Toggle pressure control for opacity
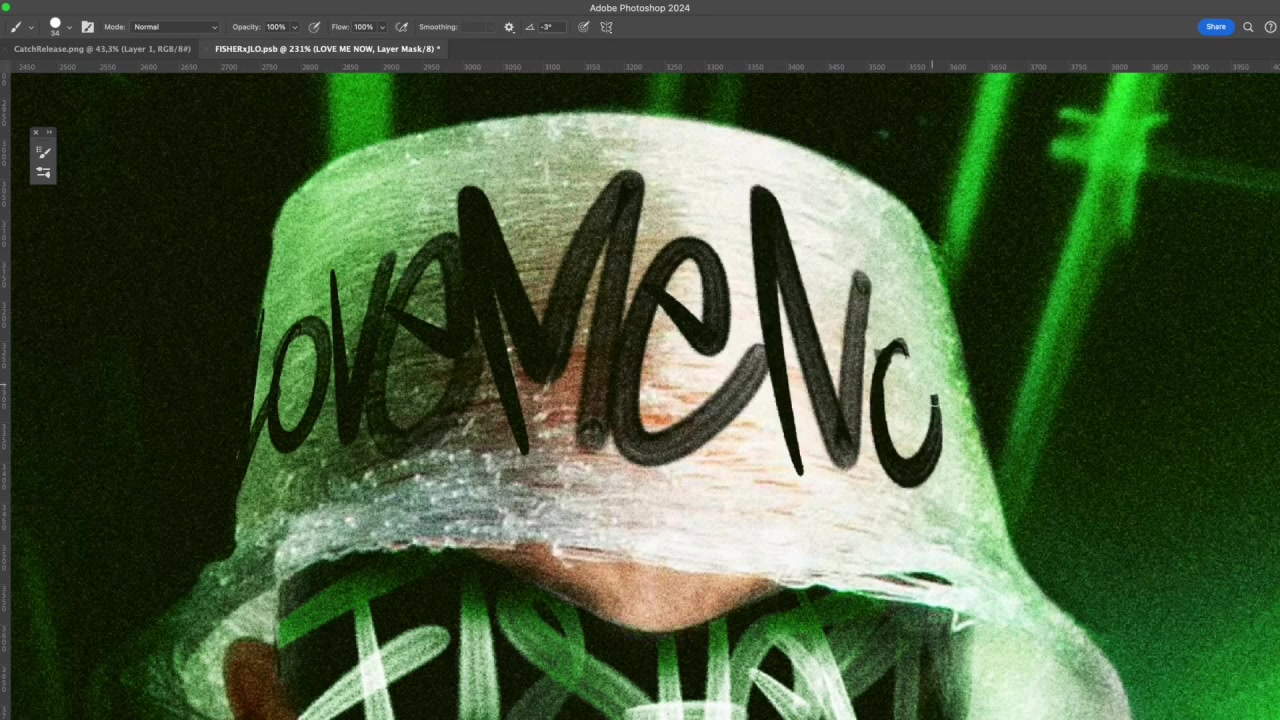Image resolution: width=1280 pixels, height=720 pixels. pos(314,27)
